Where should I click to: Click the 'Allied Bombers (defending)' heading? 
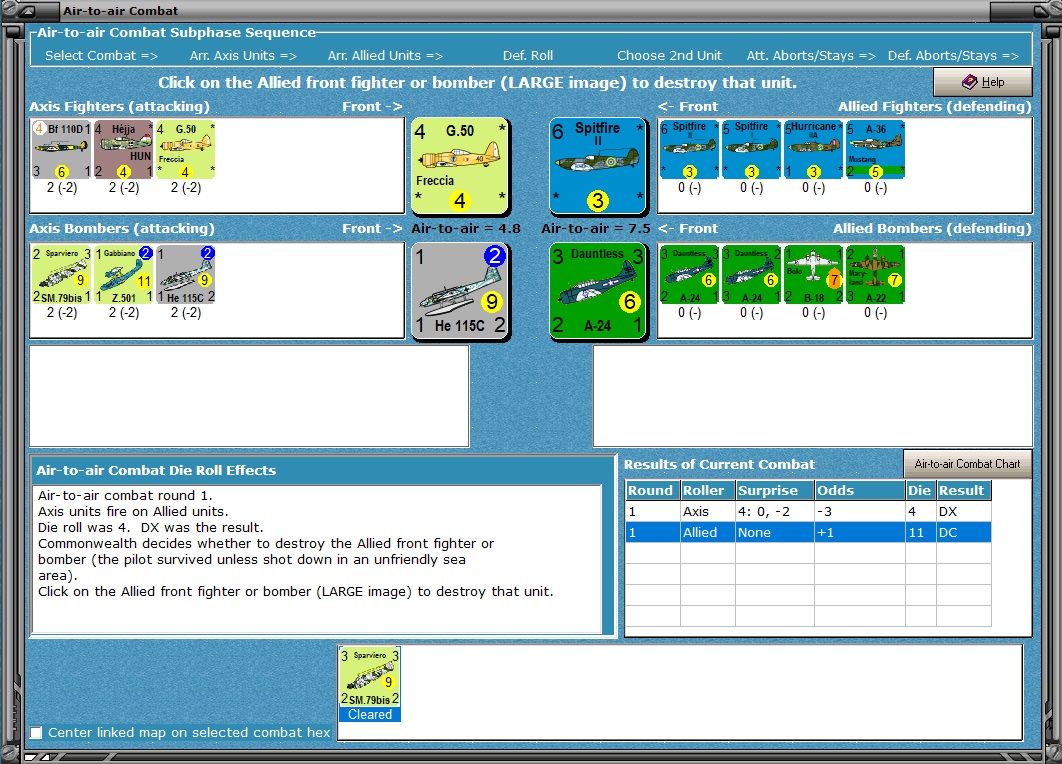click(932, 228)
